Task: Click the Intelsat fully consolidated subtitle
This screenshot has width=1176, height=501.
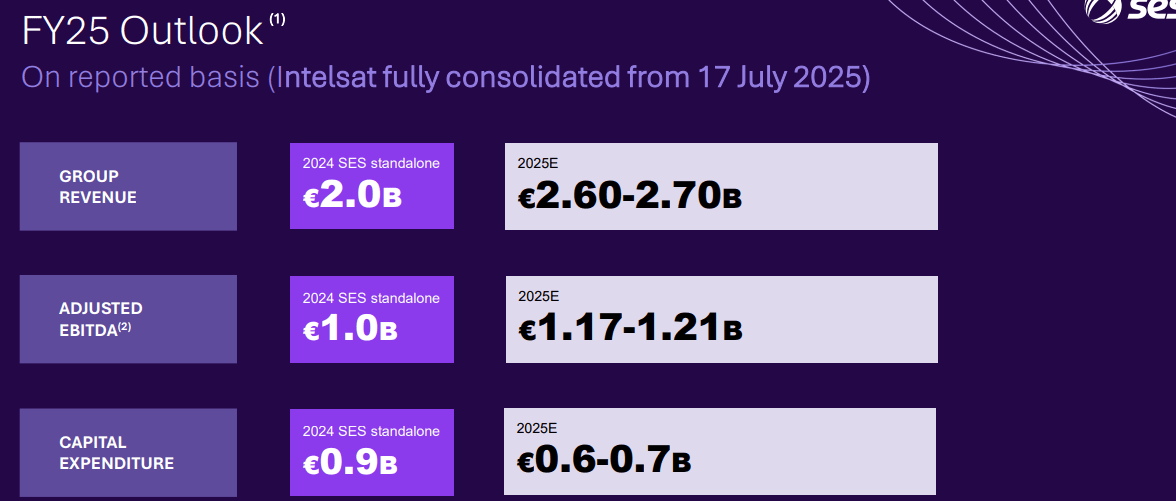Action: point(446,78)
